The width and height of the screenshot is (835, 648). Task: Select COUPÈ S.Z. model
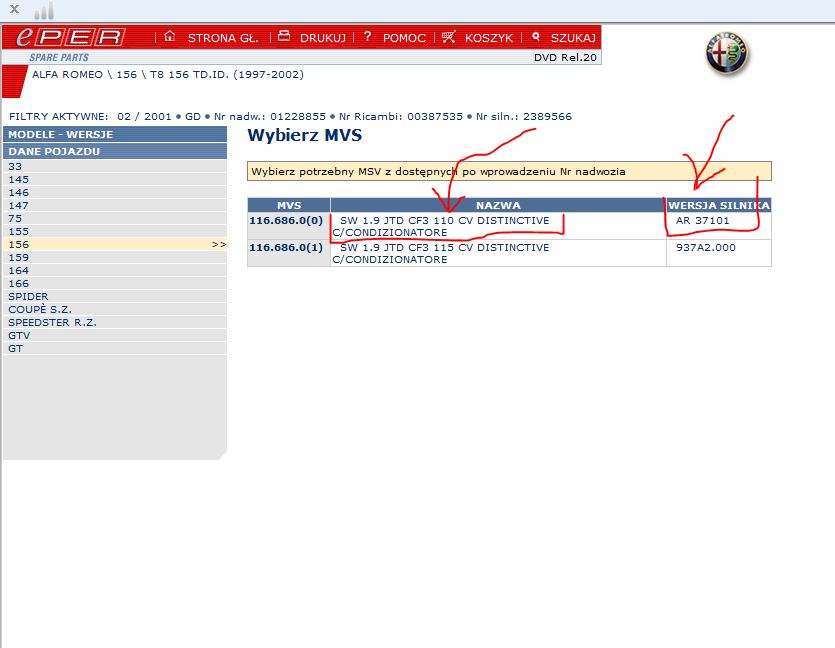(x=115, y=309)
